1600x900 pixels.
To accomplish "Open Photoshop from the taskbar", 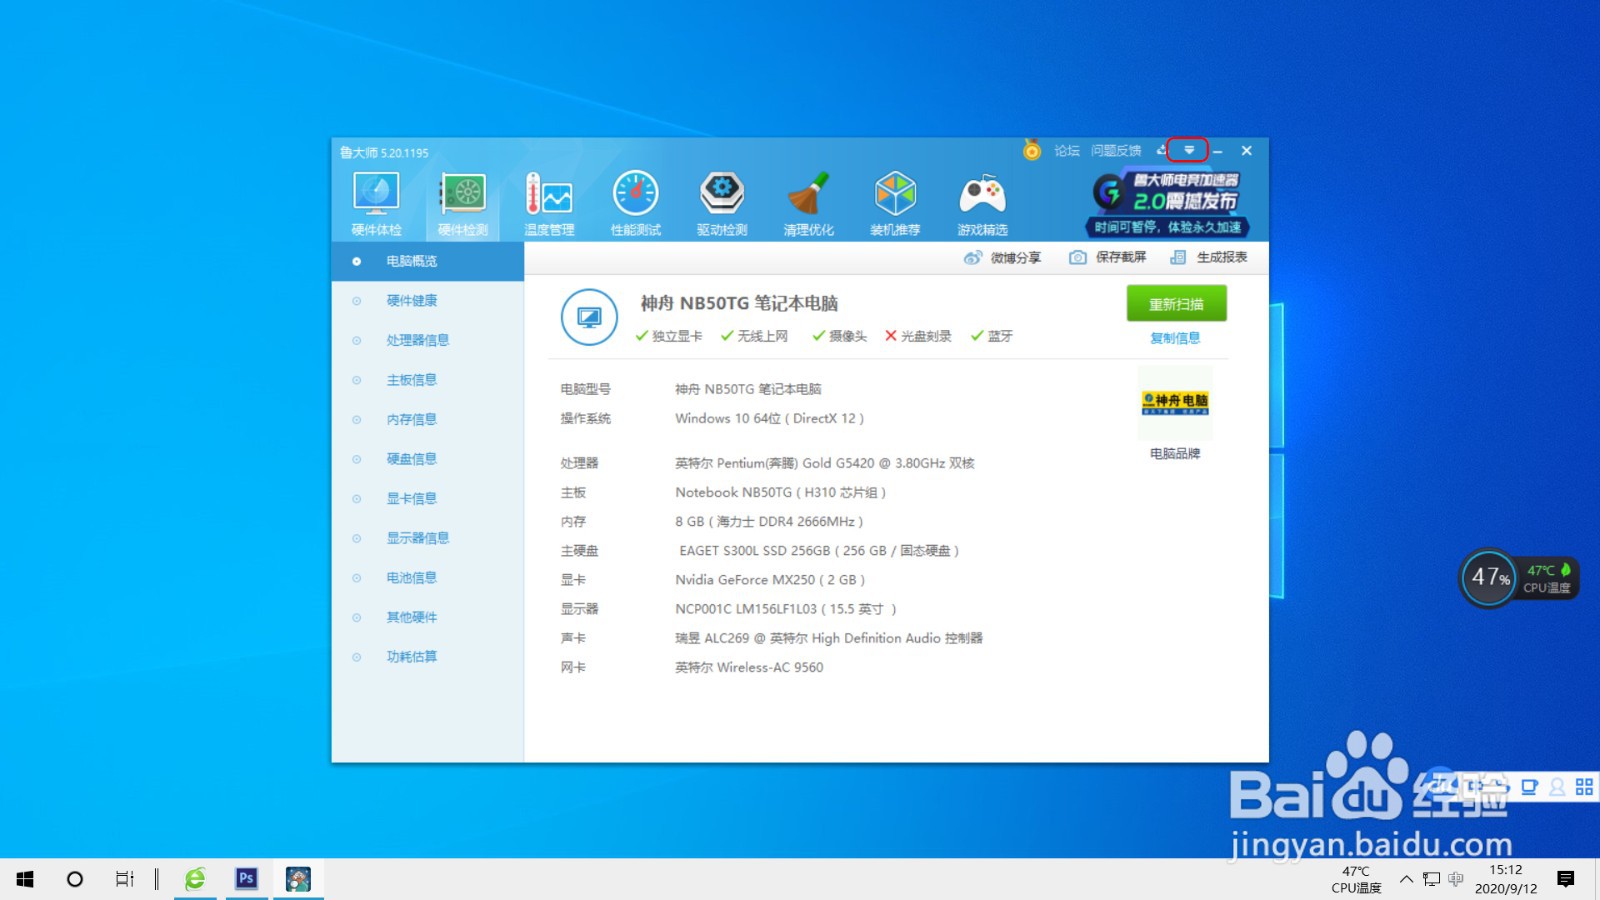I will pyautogui.click(x=246, y=879).
